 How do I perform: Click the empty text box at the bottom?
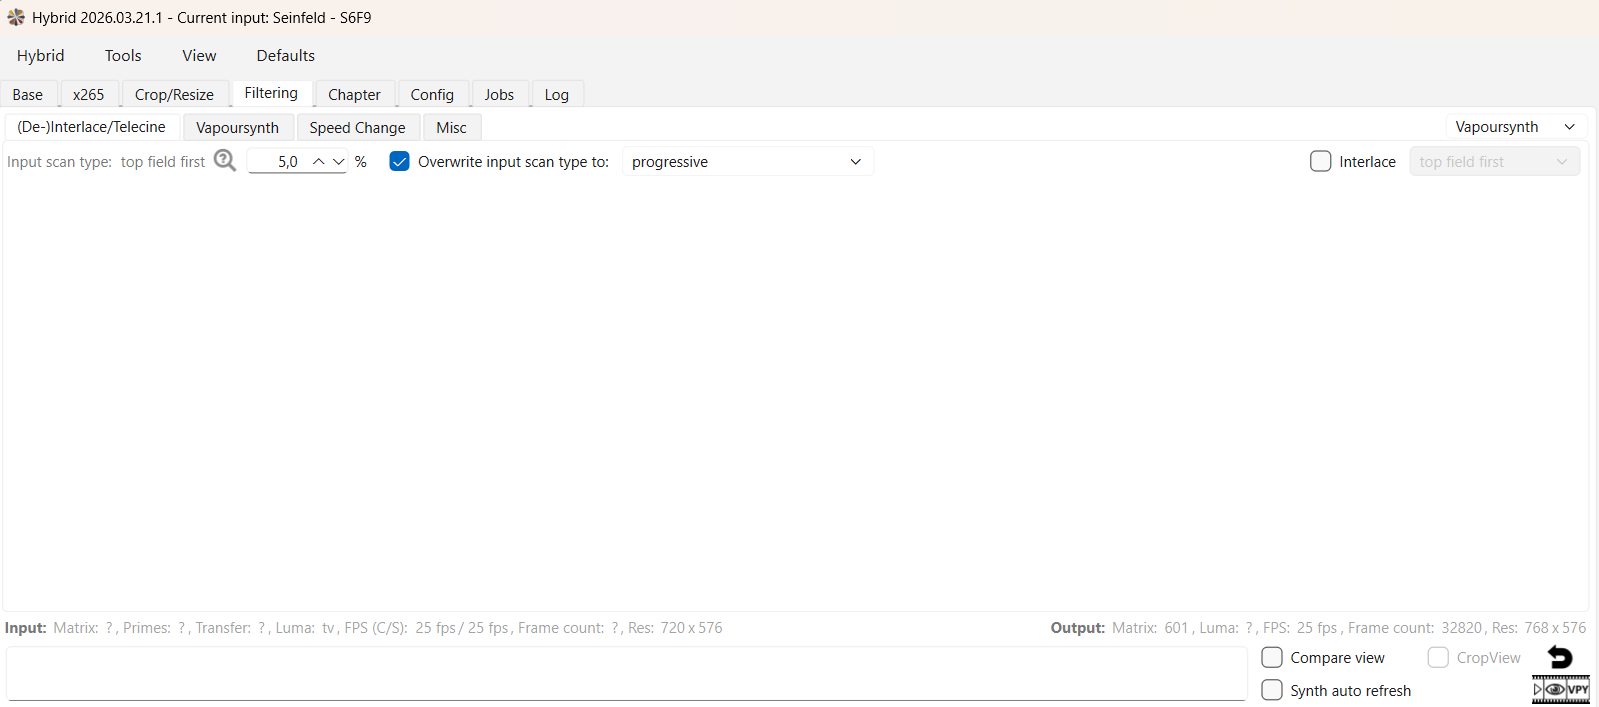(627, 674)
